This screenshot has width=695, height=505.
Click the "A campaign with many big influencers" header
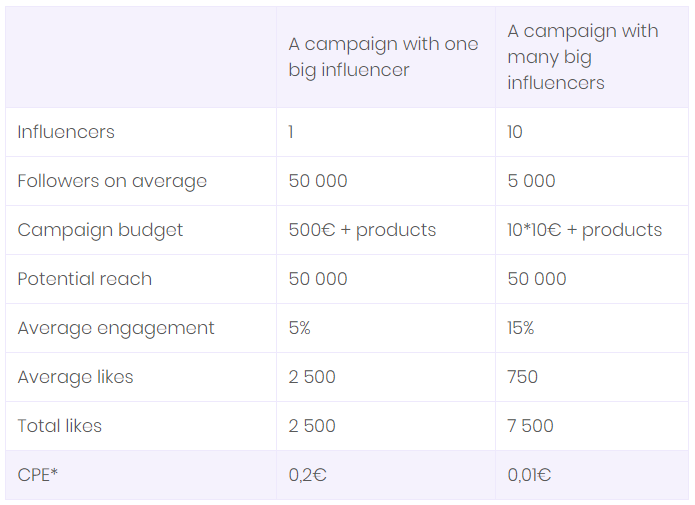[x=582, y=57]
